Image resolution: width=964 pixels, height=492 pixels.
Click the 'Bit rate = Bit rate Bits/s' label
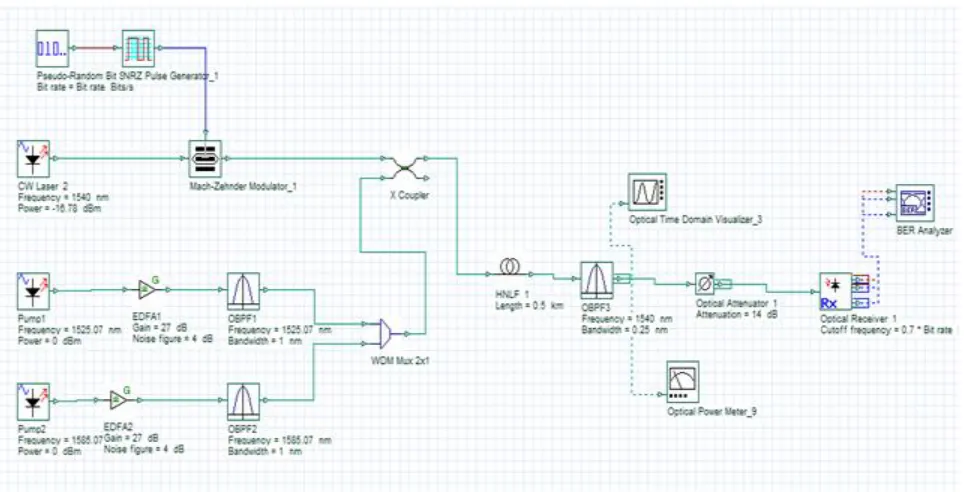tap(85, 87)
